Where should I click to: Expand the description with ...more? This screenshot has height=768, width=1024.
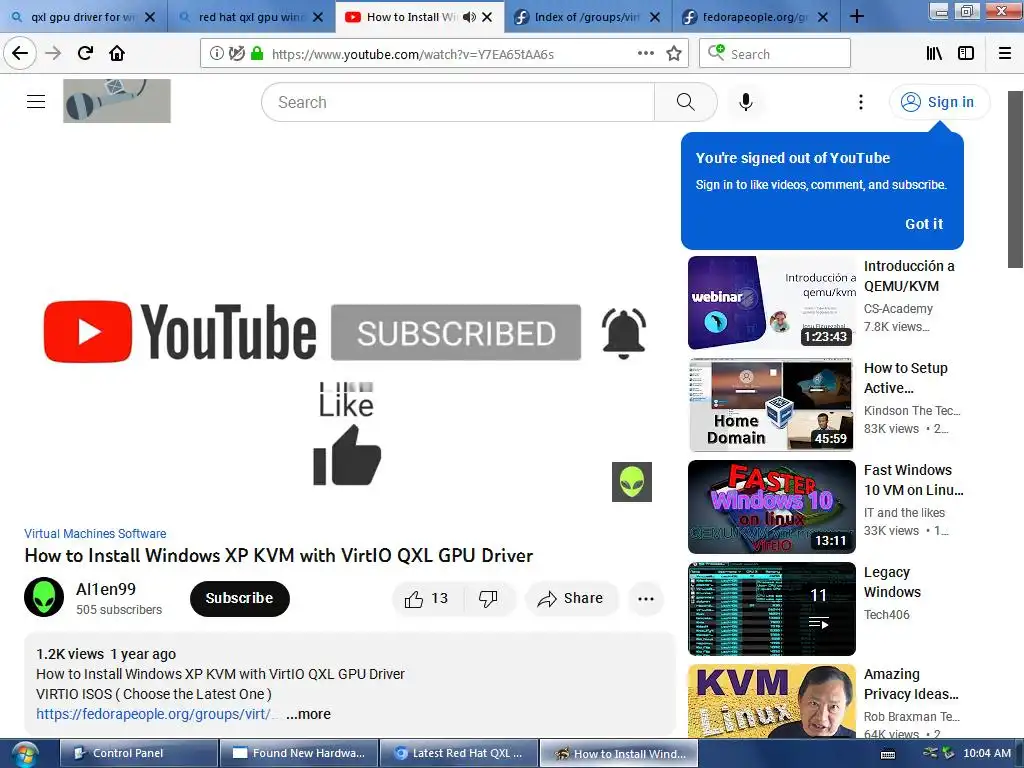308,714
